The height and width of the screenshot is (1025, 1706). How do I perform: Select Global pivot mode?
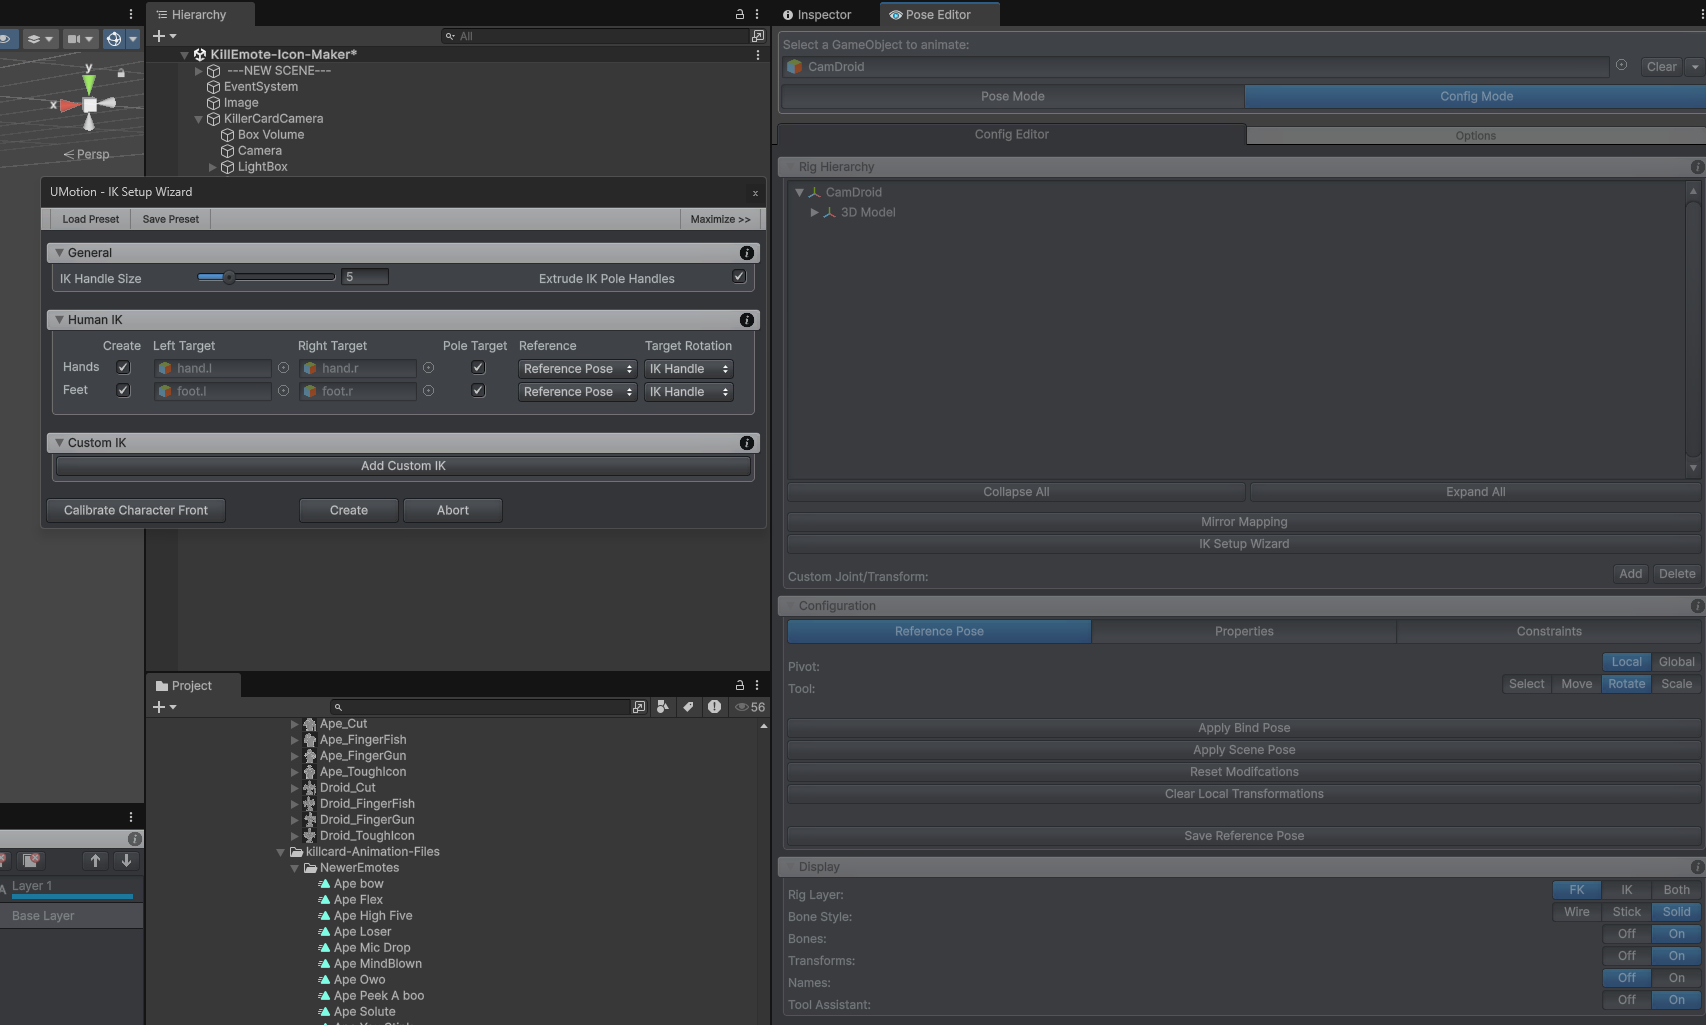coord(1677,662)
